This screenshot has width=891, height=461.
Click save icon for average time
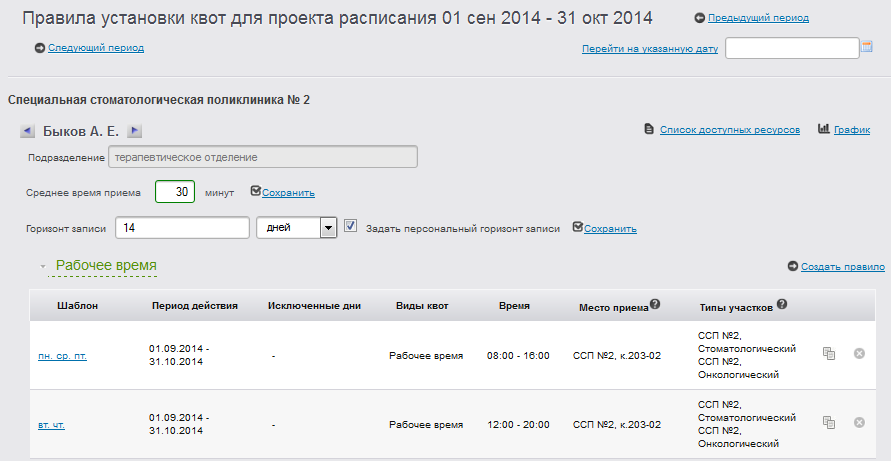pyautogui.click(x=256, y=191)
